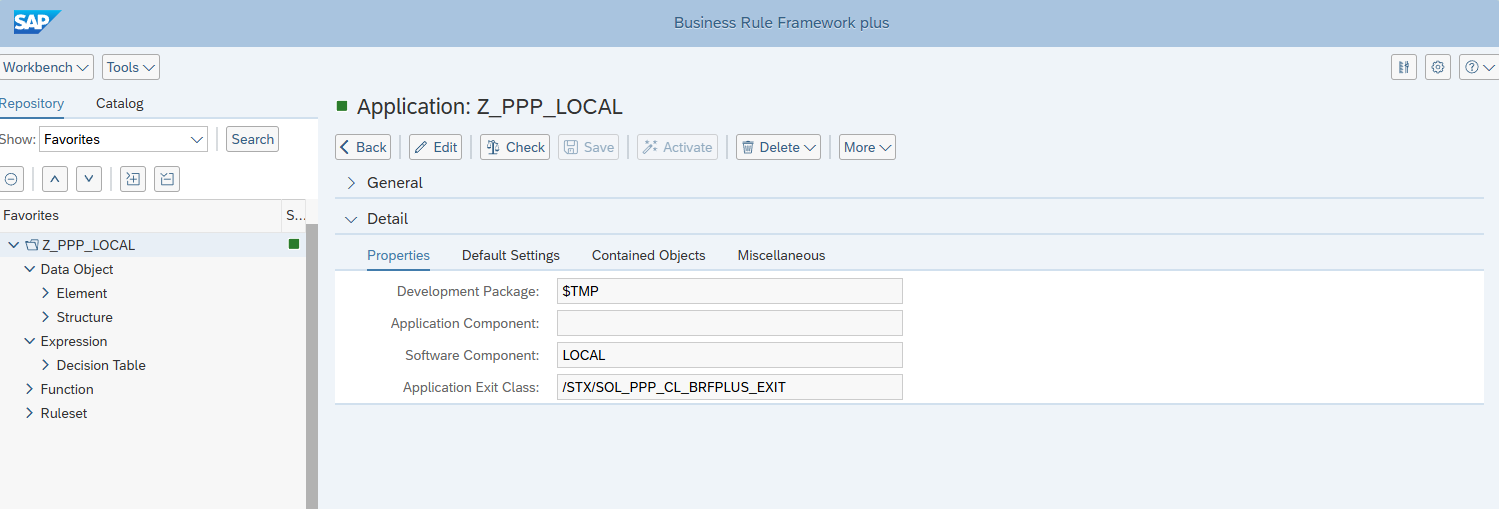Image resolution: width=1499 pixels, height=509 pixels.
Task: Open the Miscellaneous tab
Action: [782, 255]
